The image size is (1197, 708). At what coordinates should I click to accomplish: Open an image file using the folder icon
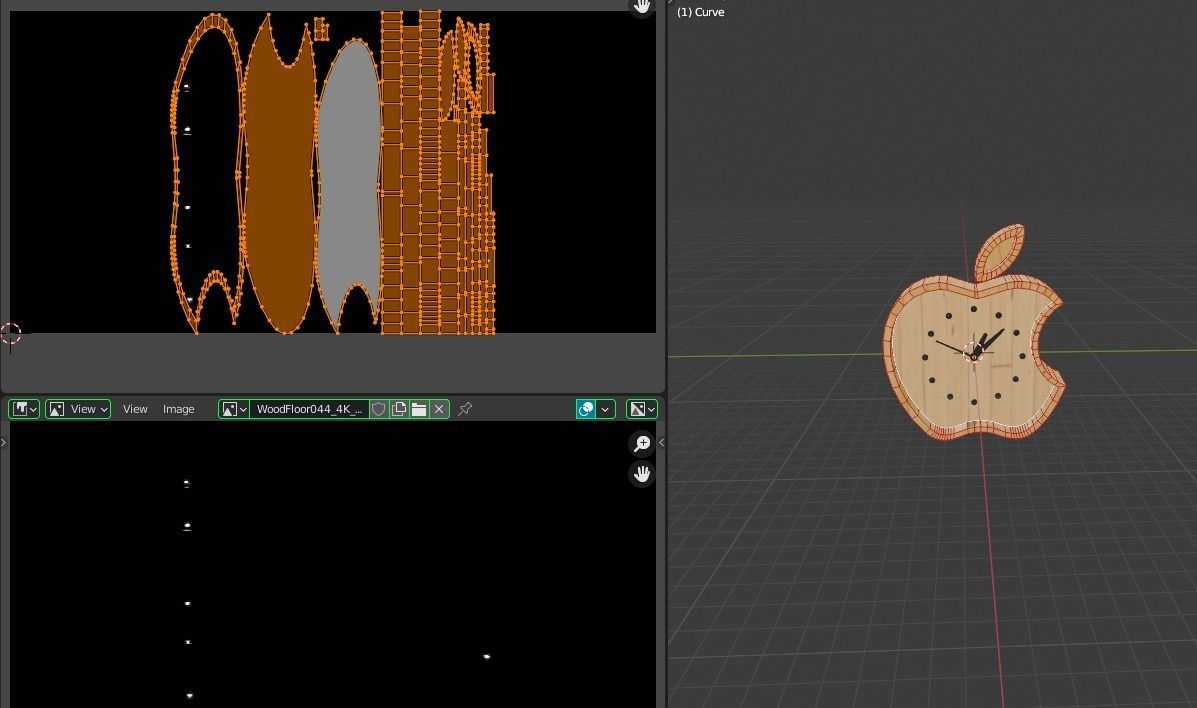[418, 409]
